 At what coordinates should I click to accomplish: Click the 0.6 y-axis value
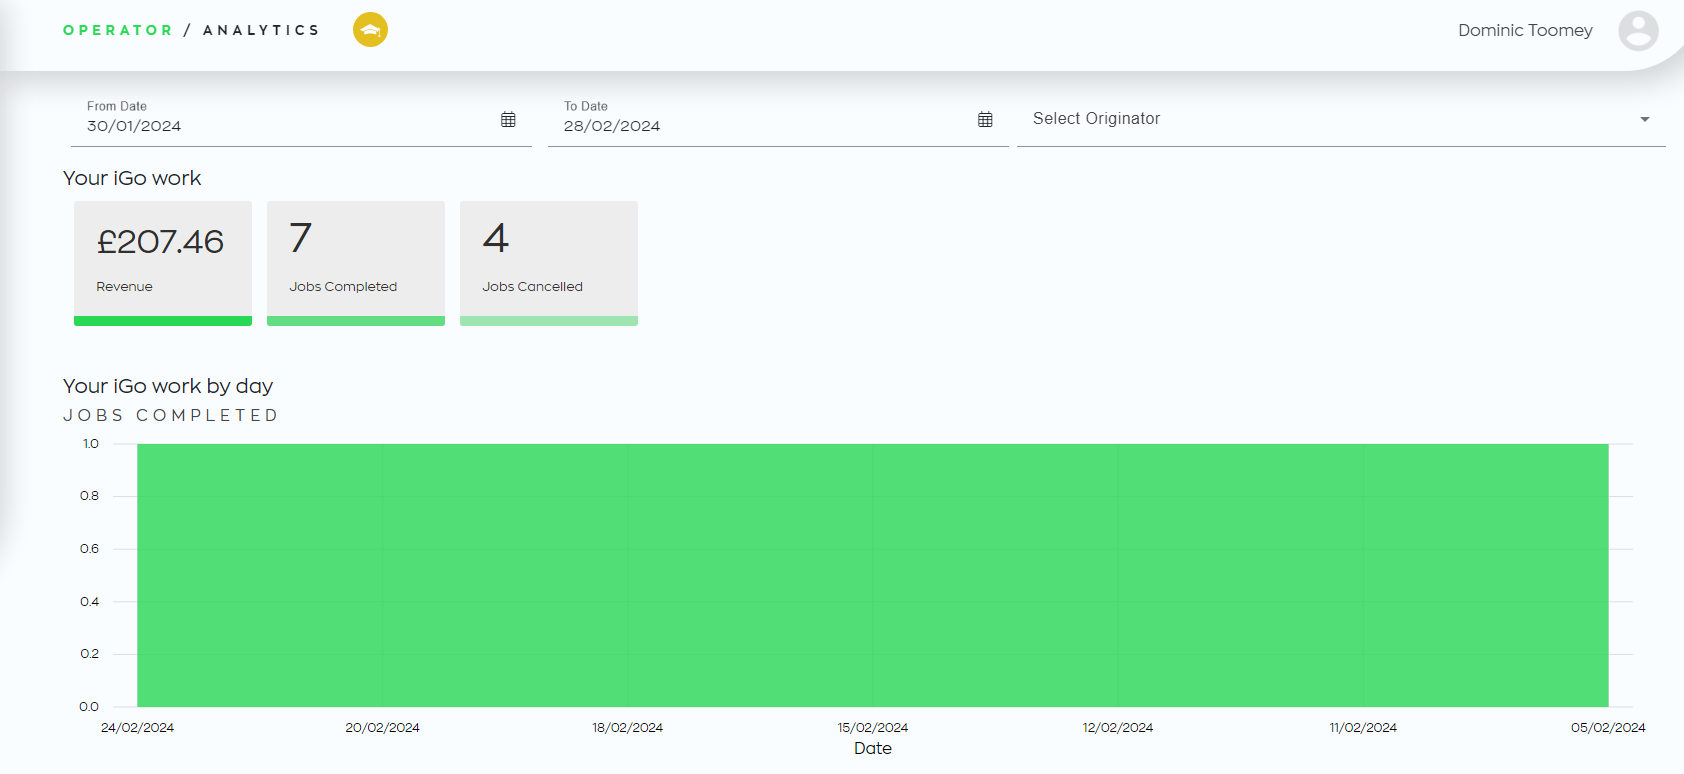click(90, 548)
